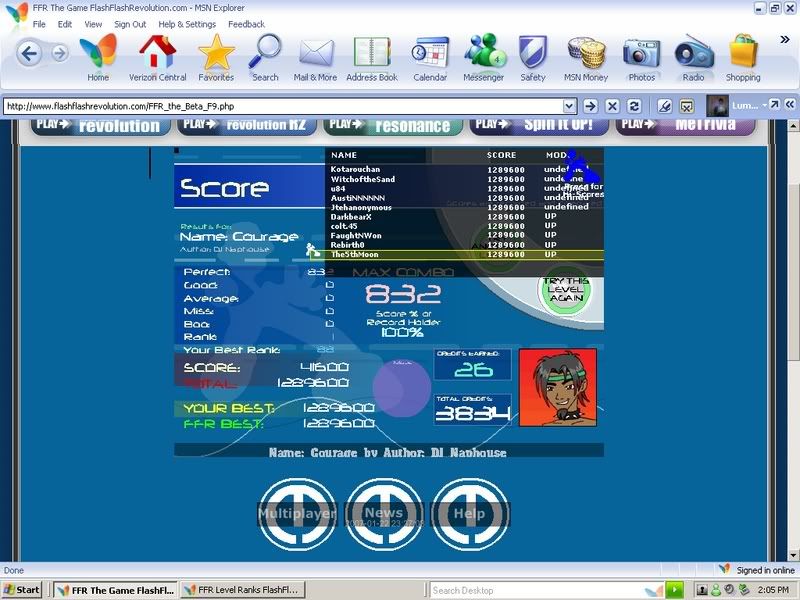Viewport: 800px width, 600px height.
Task: Click the Favorites star icon
Action: (216, 55)
